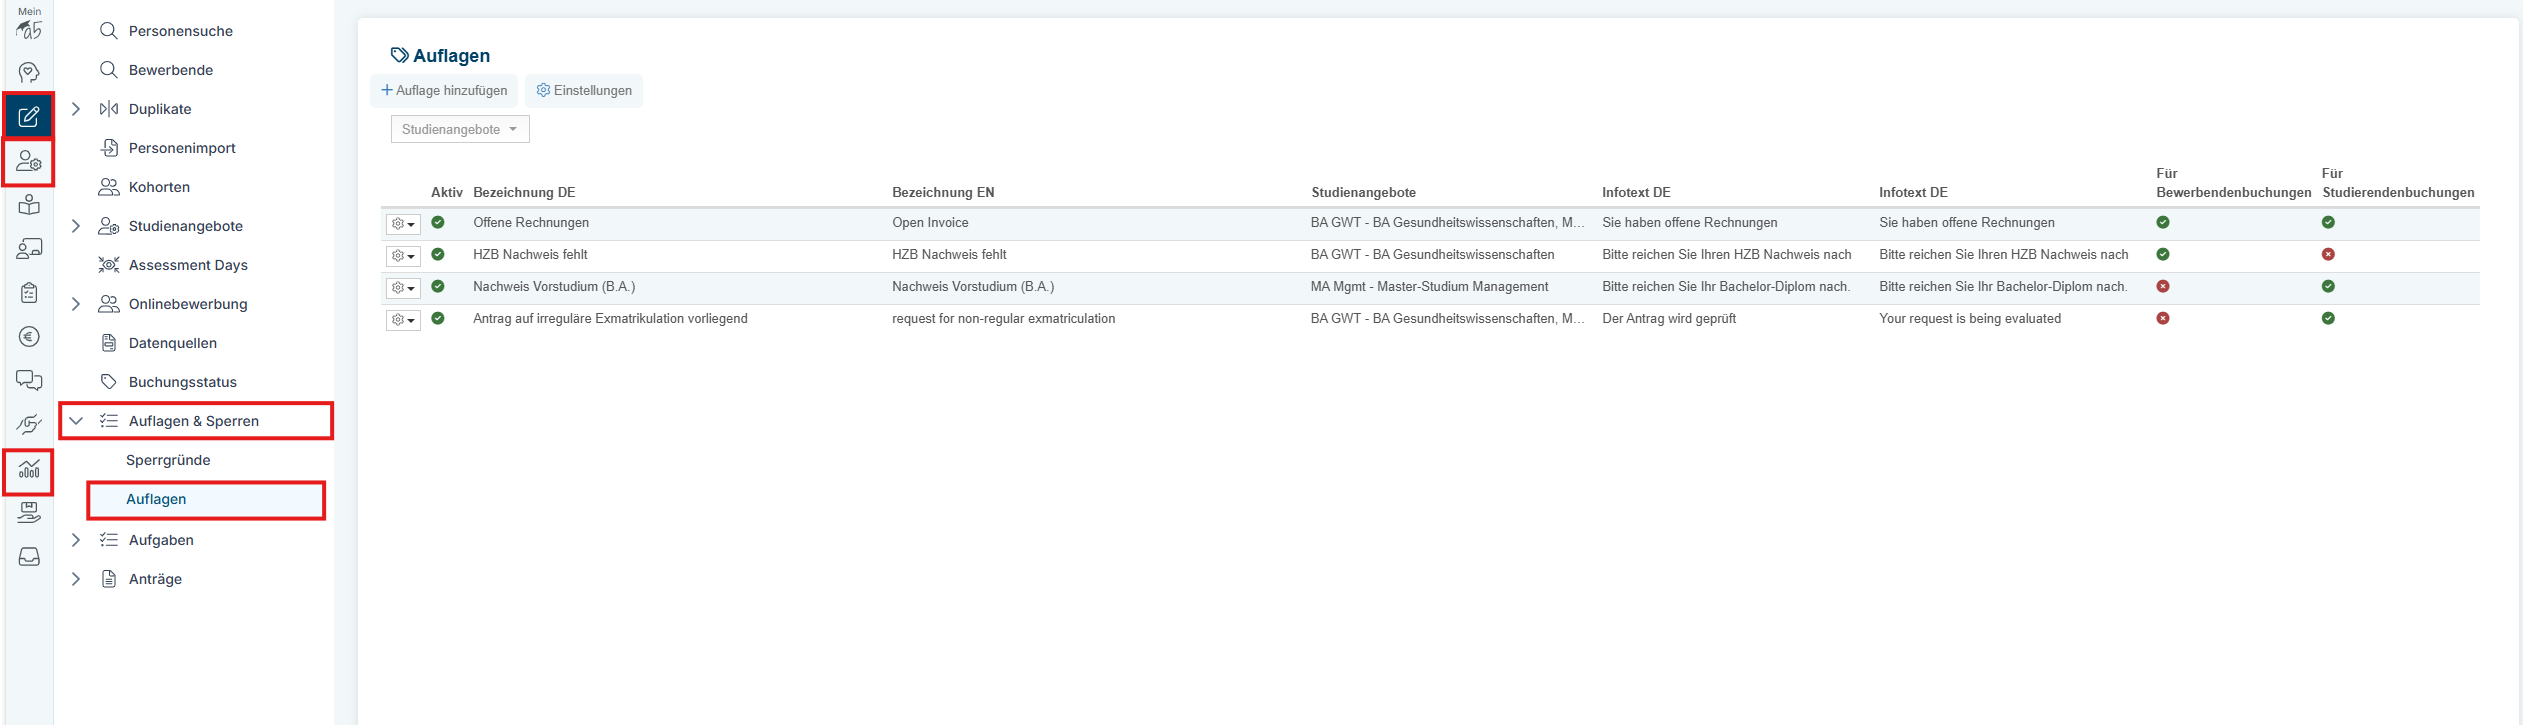
Task: Click the clipboard checklist icon in the sidebar
Action: point(29,293)
